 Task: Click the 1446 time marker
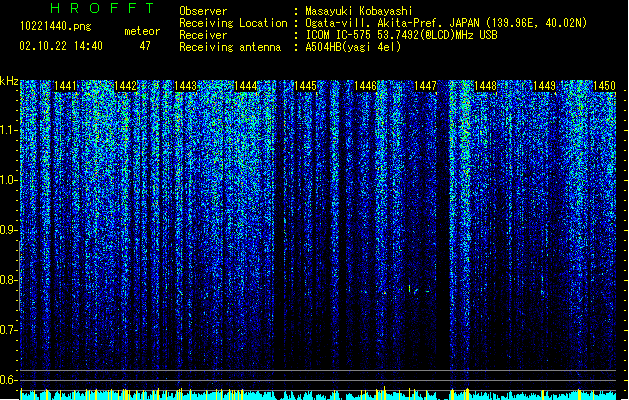pyautogui.click(x=365, y=86)
